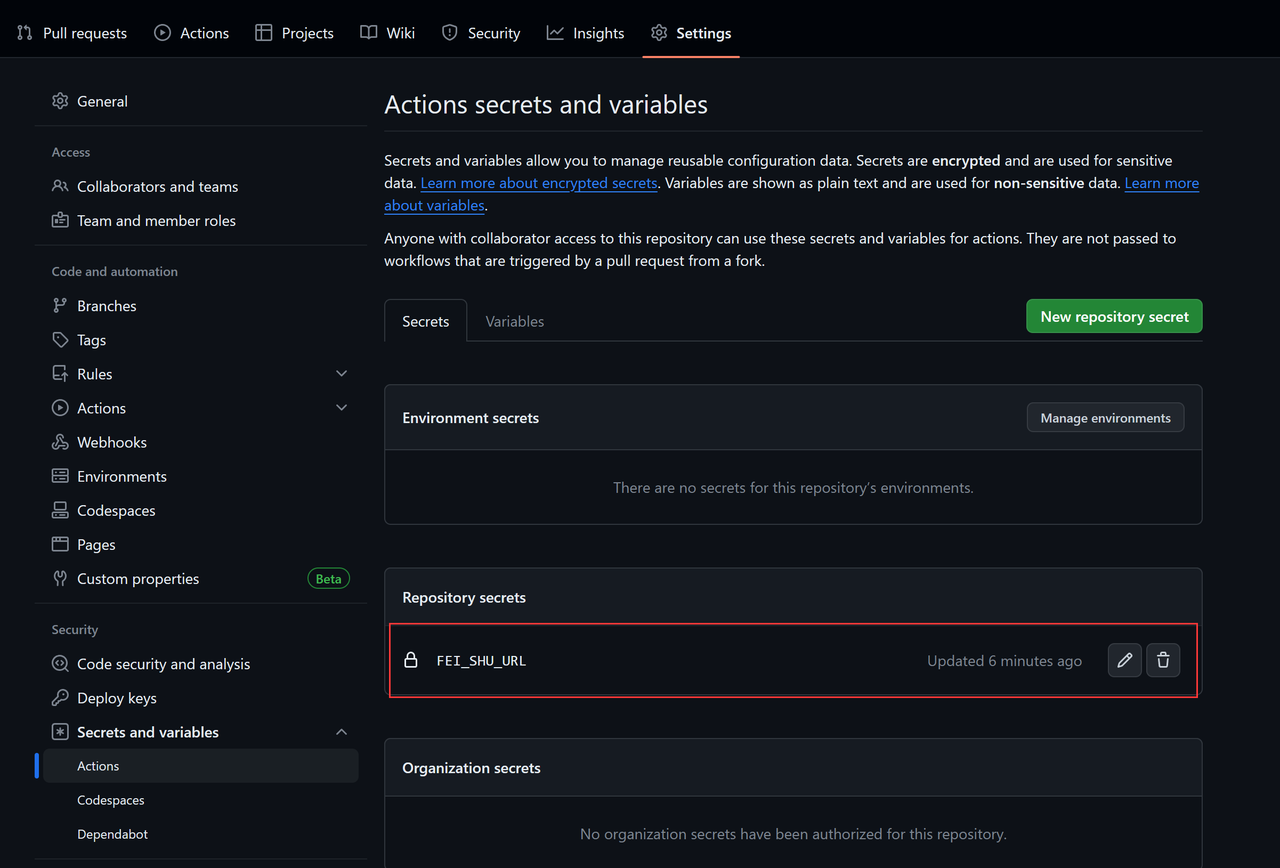Click the play circle icon in top Actions tab
The image size is (1280, 868).
pos(162,33)
